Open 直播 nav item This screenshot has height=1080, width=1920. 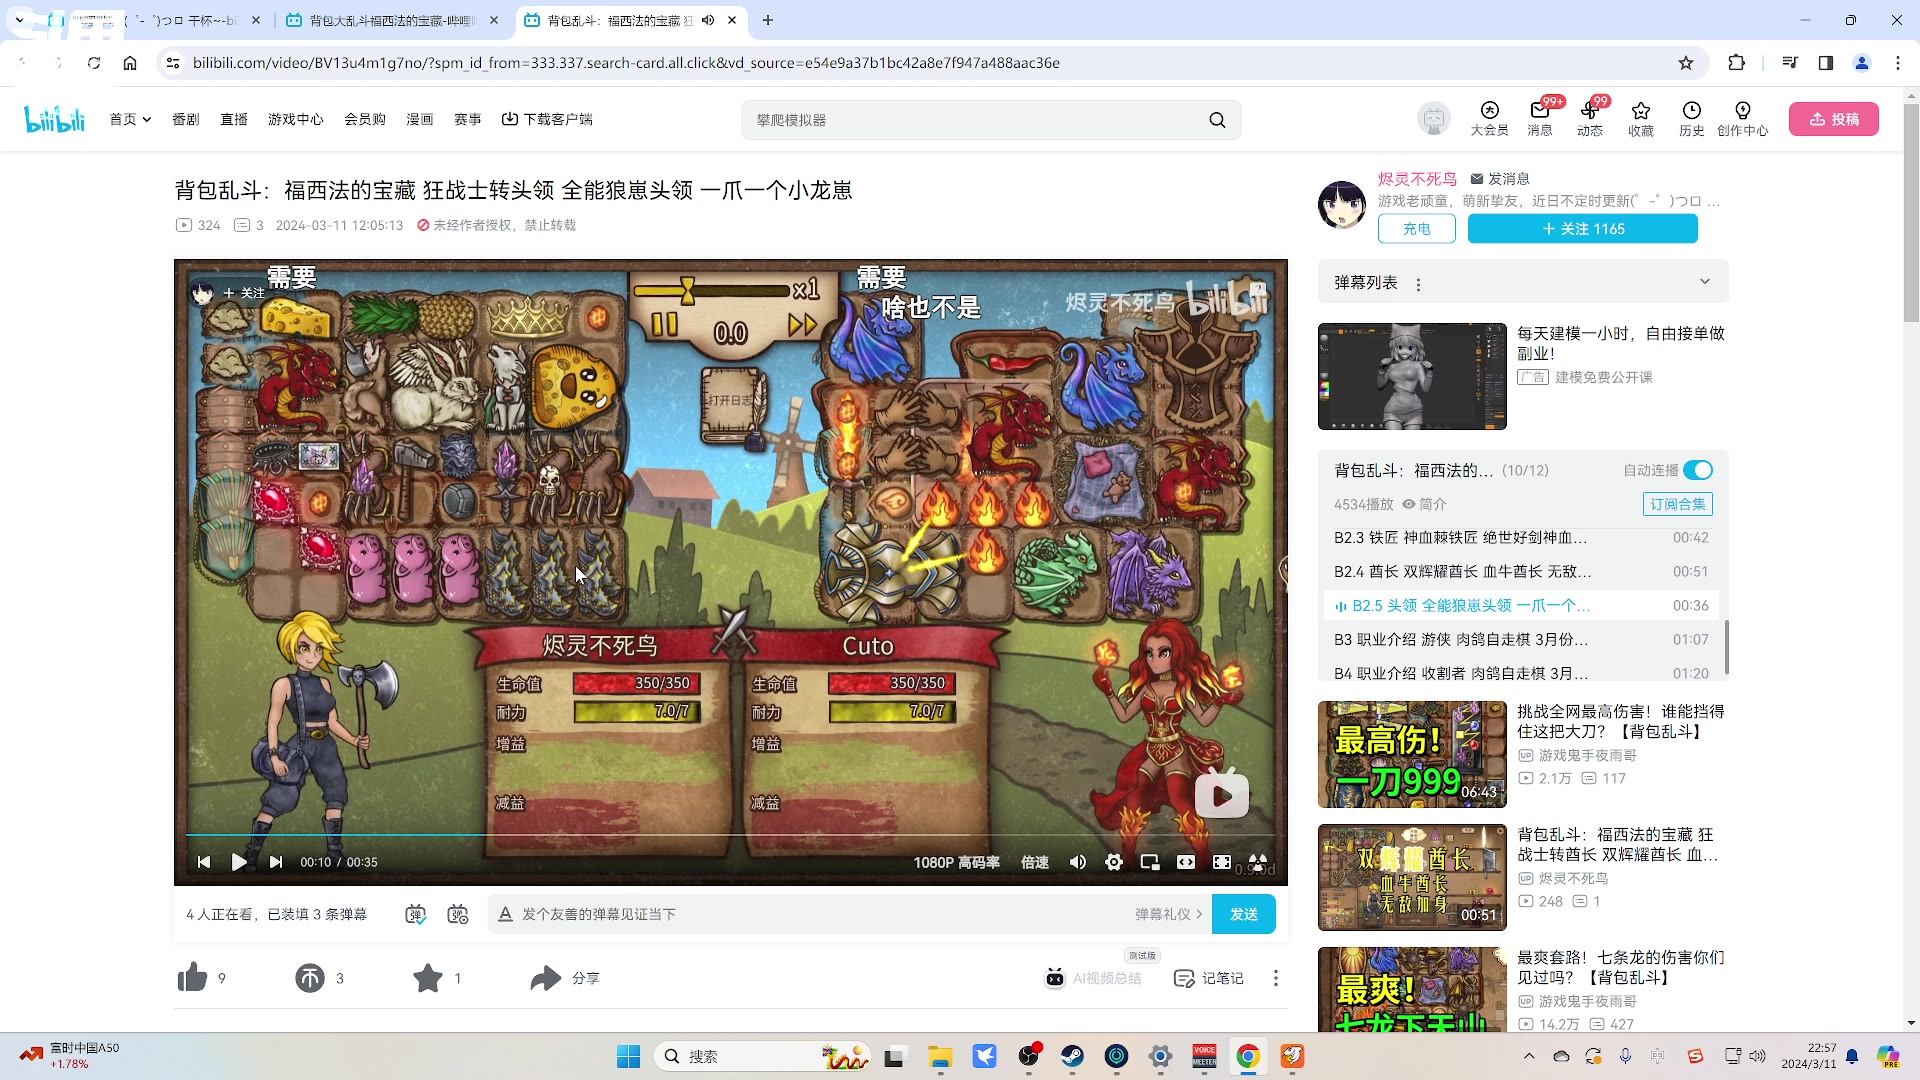point(233,119)
